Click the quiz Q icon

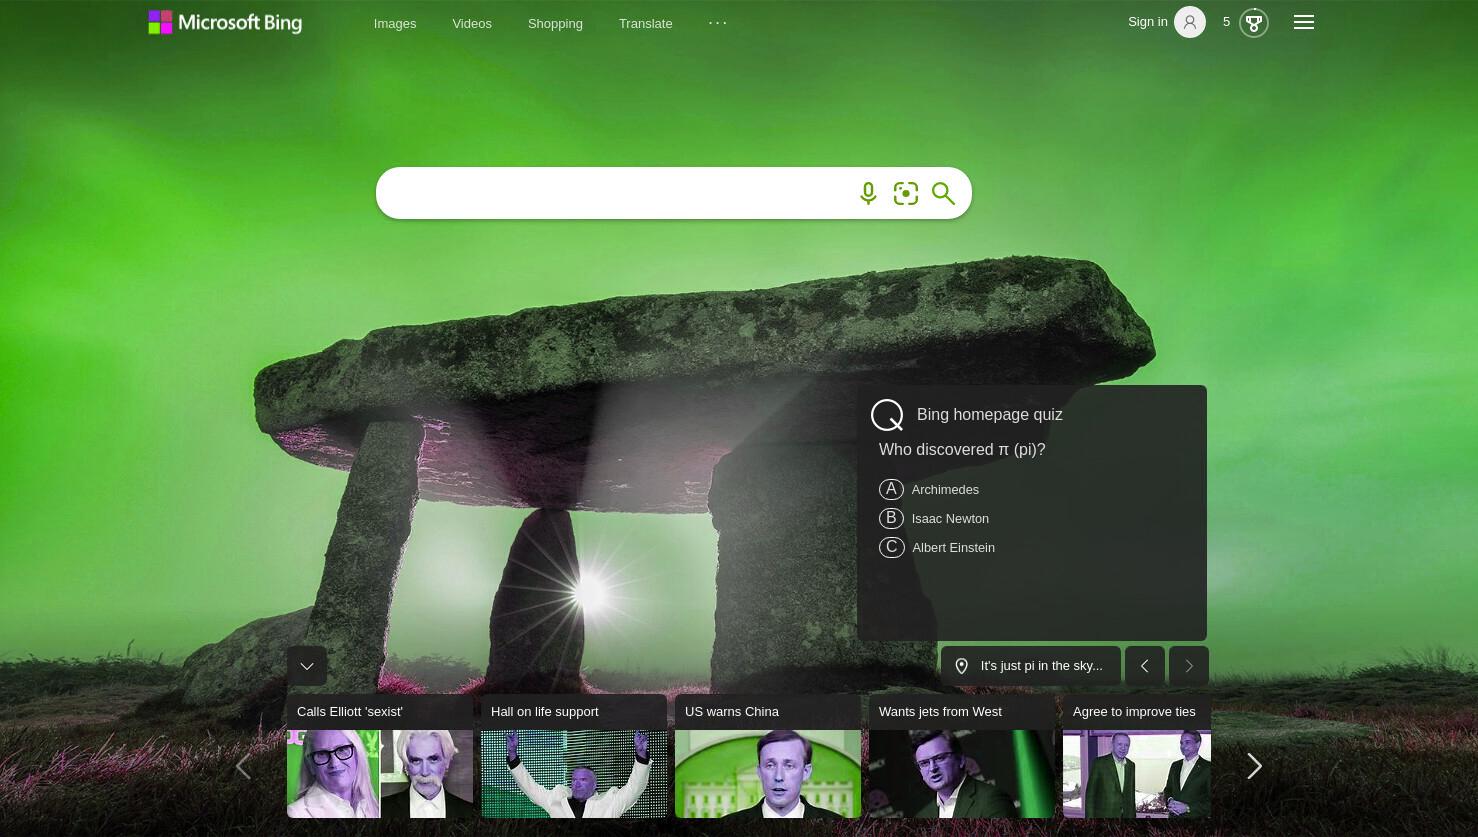(887, 415)
